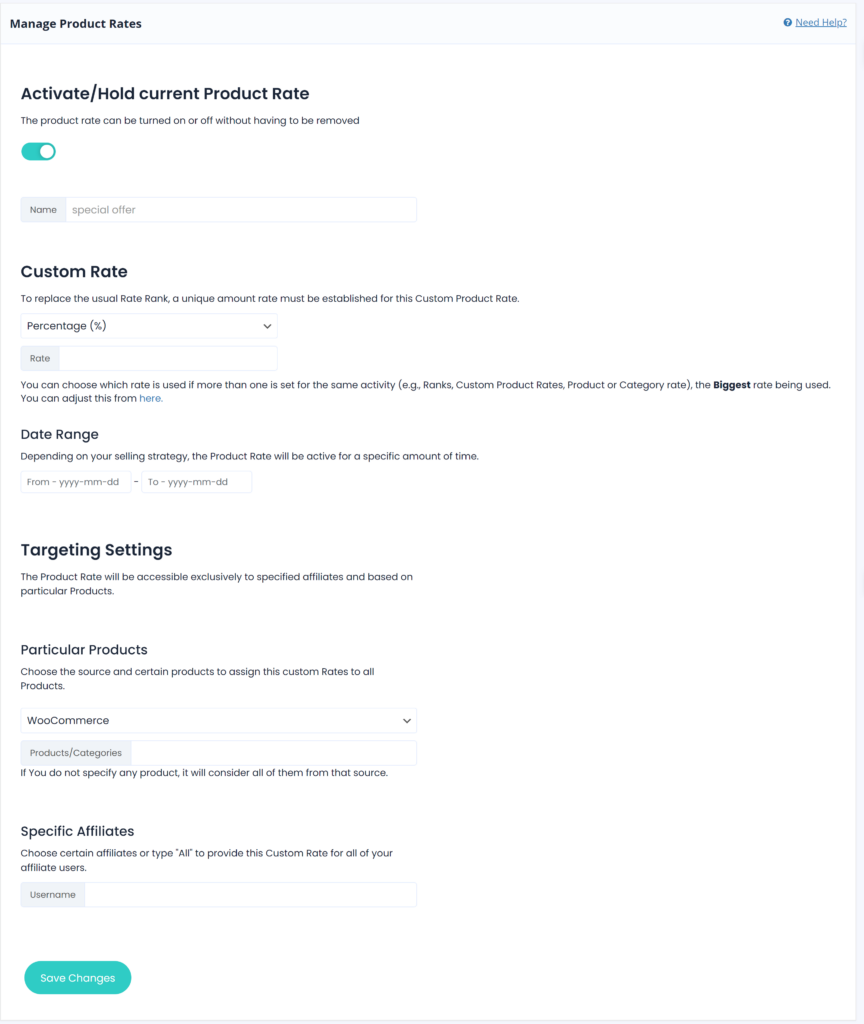Click the Name field with 'special offer' placeholder

point(240,210)
